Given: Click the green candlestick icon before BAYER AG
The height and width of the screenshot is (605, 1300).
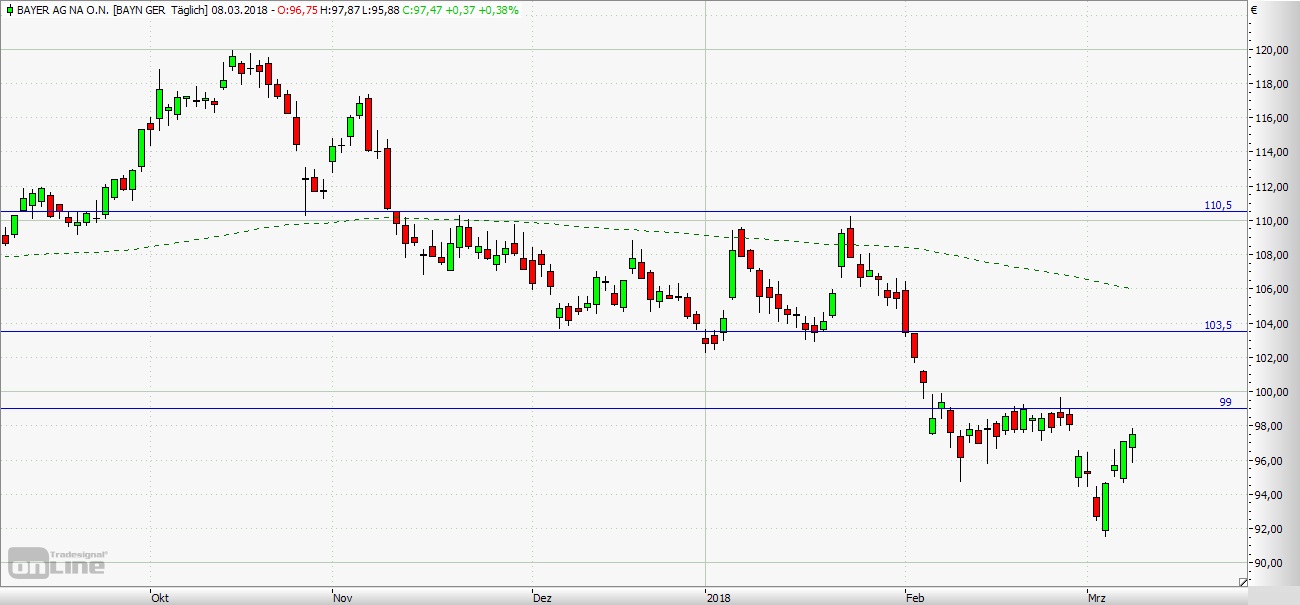Looking at the screenshot, I should 9,9.
